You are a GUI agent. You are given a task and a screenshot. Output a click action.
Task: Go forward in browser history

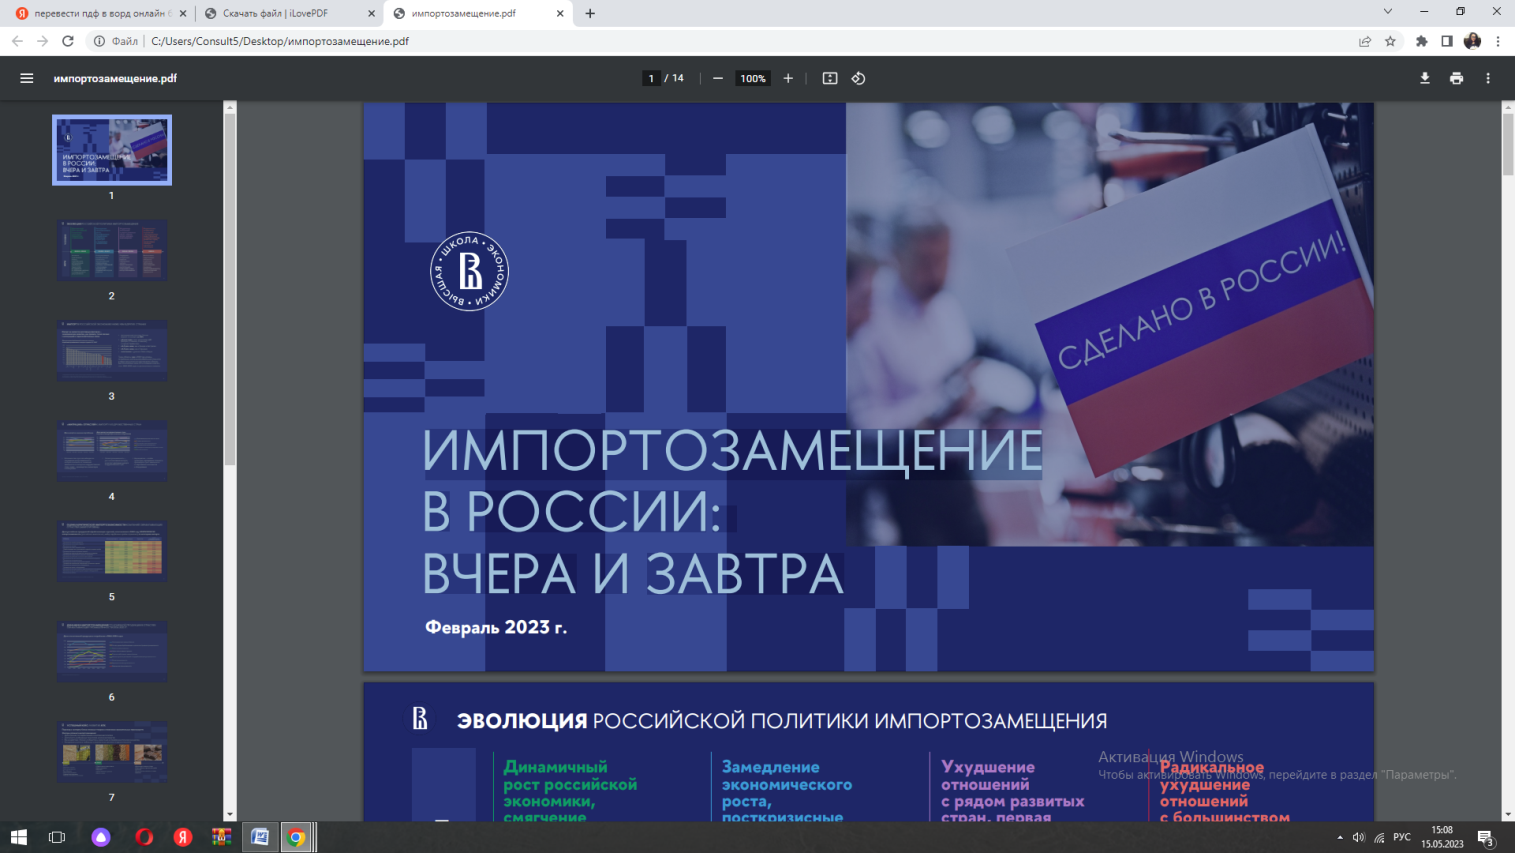[x=42, y=41]
